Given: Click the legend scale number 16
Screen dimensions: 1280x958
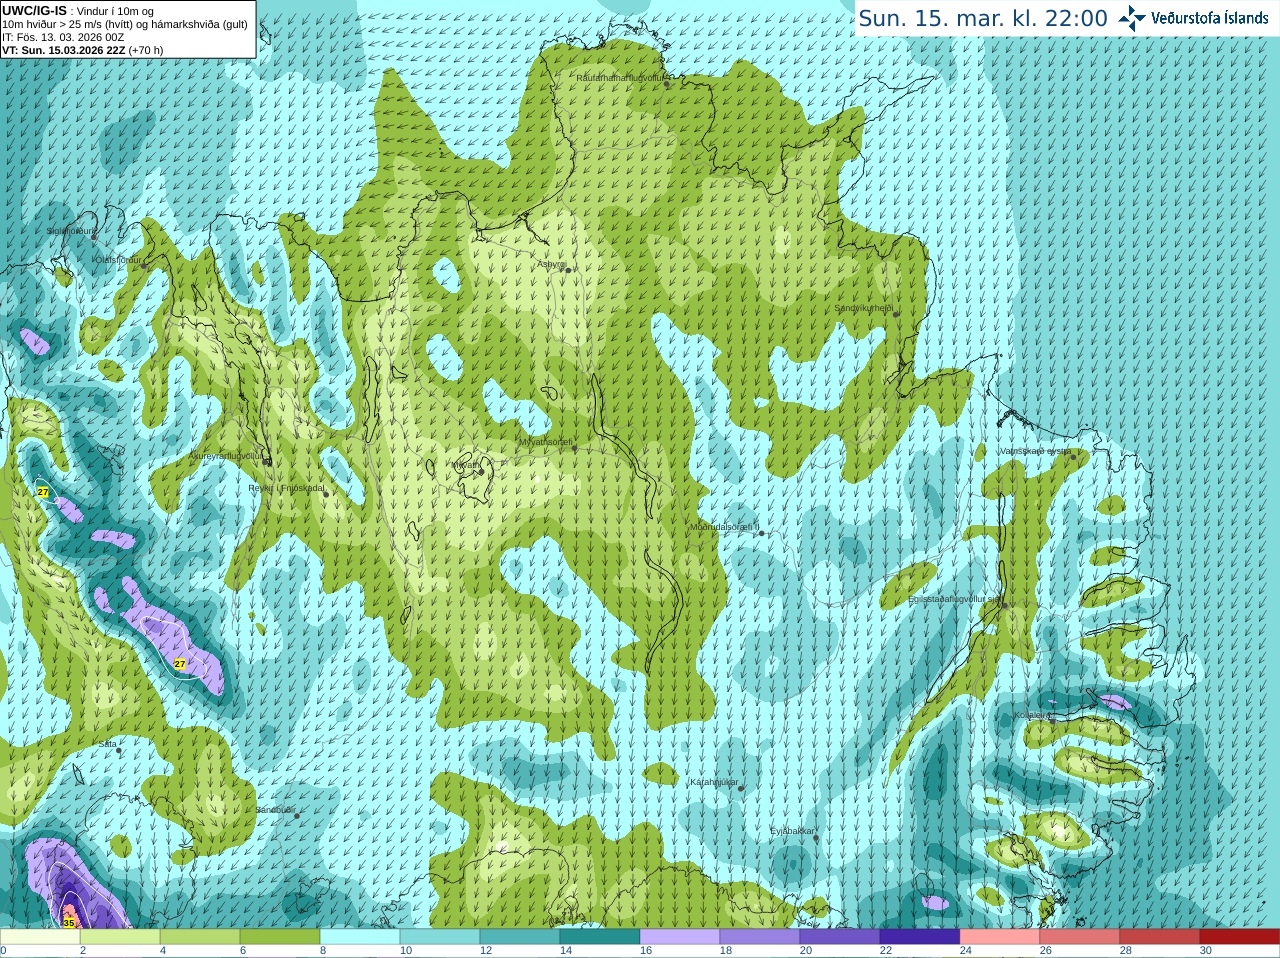Looking at the screenshot, I should coord(645,951).
